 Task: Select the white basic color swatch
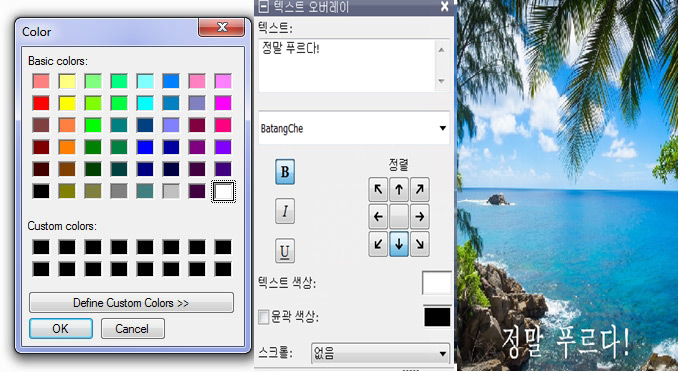tap(223, 191)
